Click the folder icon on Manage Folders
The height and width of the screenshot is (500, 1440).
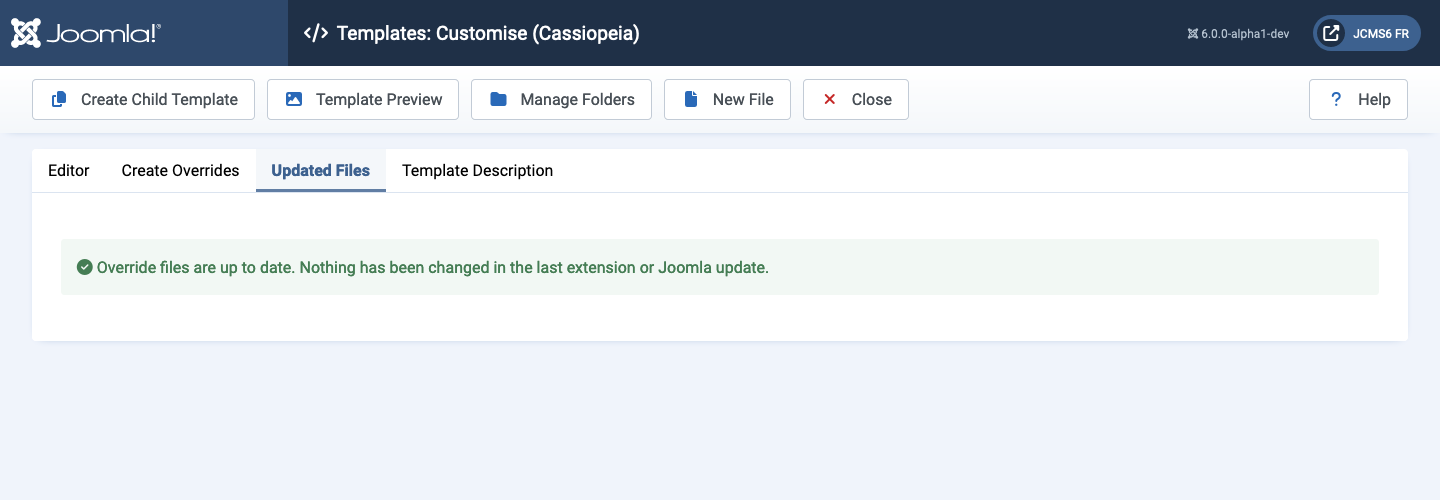pos(498,99)
